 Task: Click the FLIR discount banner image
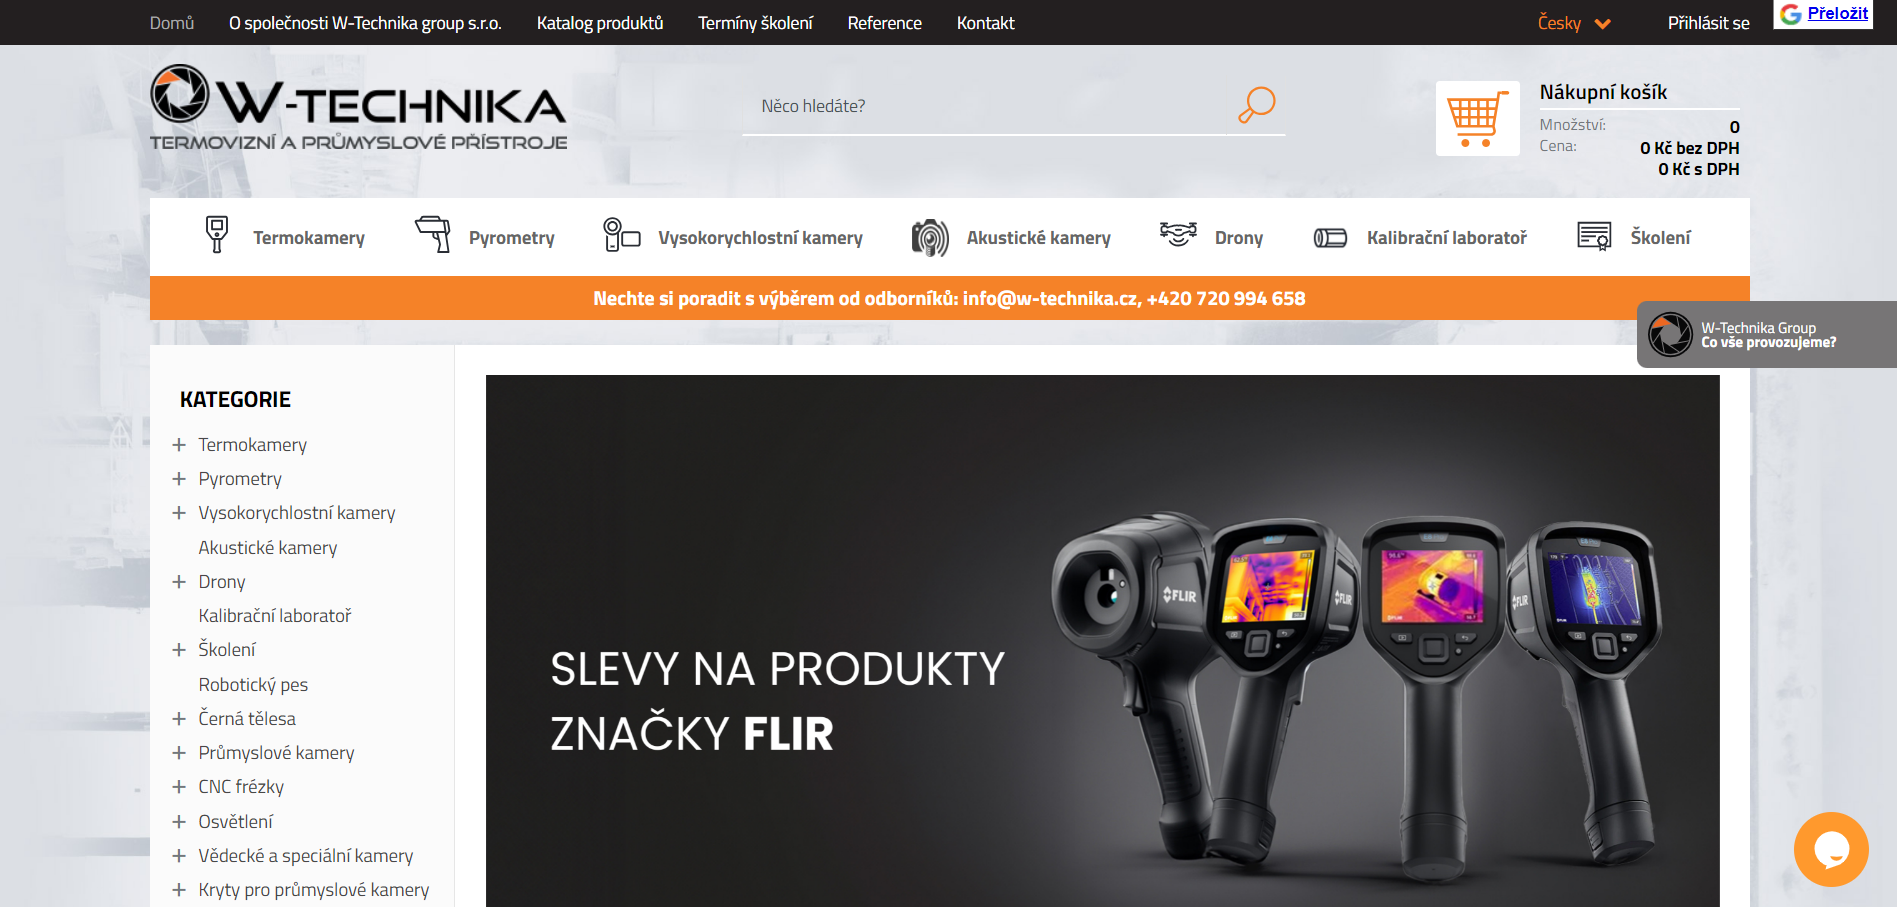click(x=1103, y=641)
